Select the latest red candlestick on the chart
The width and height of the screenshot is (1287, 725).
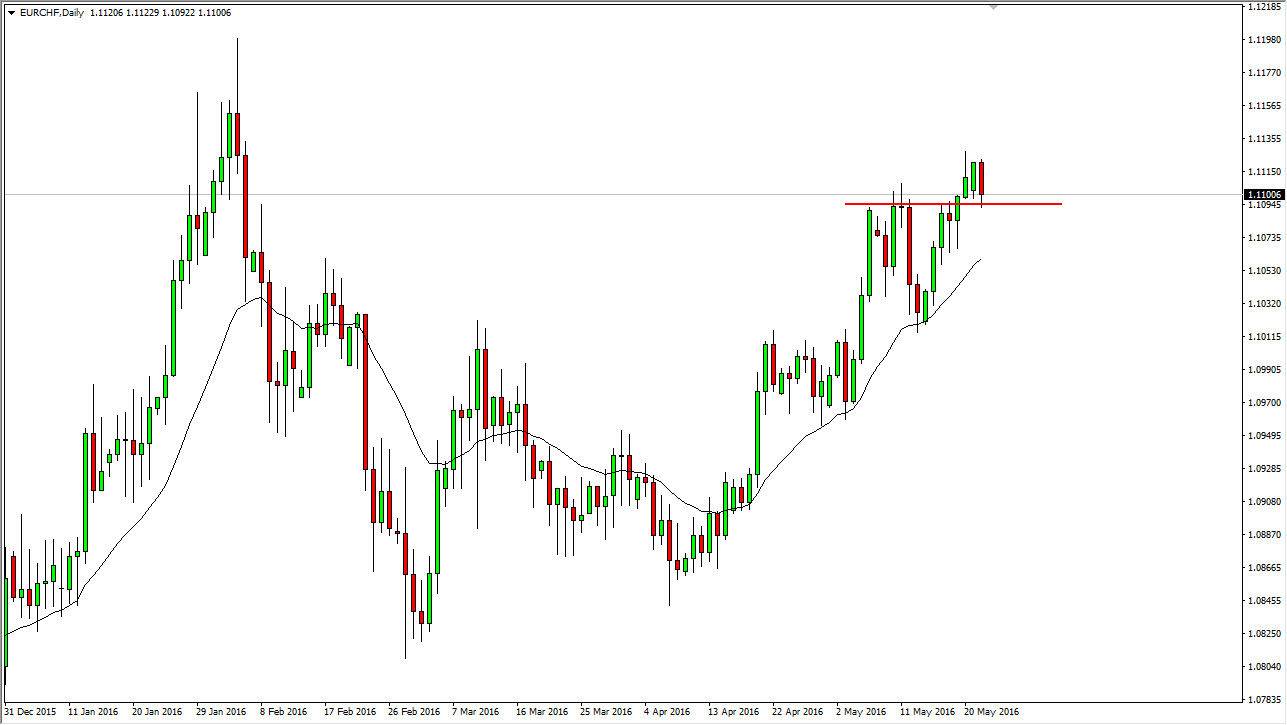pyautogui.click(x=981, y=175)
